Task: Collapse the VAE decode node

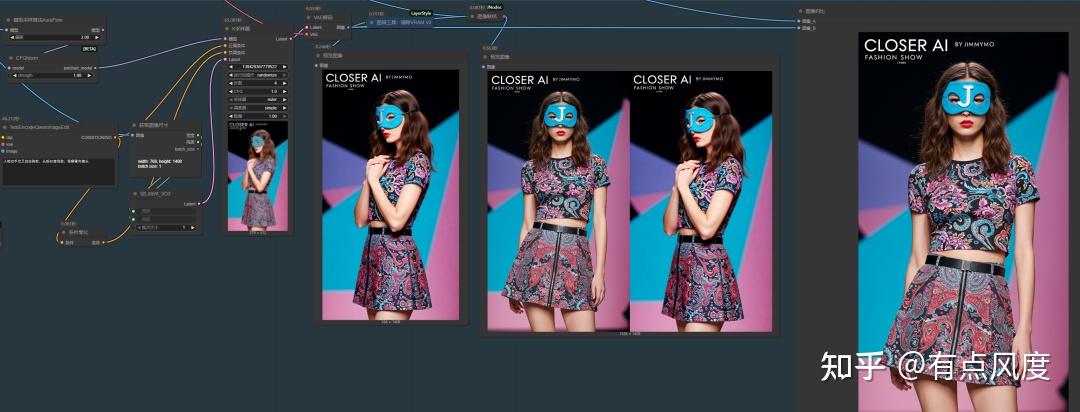Action: [x=310, y=17]
